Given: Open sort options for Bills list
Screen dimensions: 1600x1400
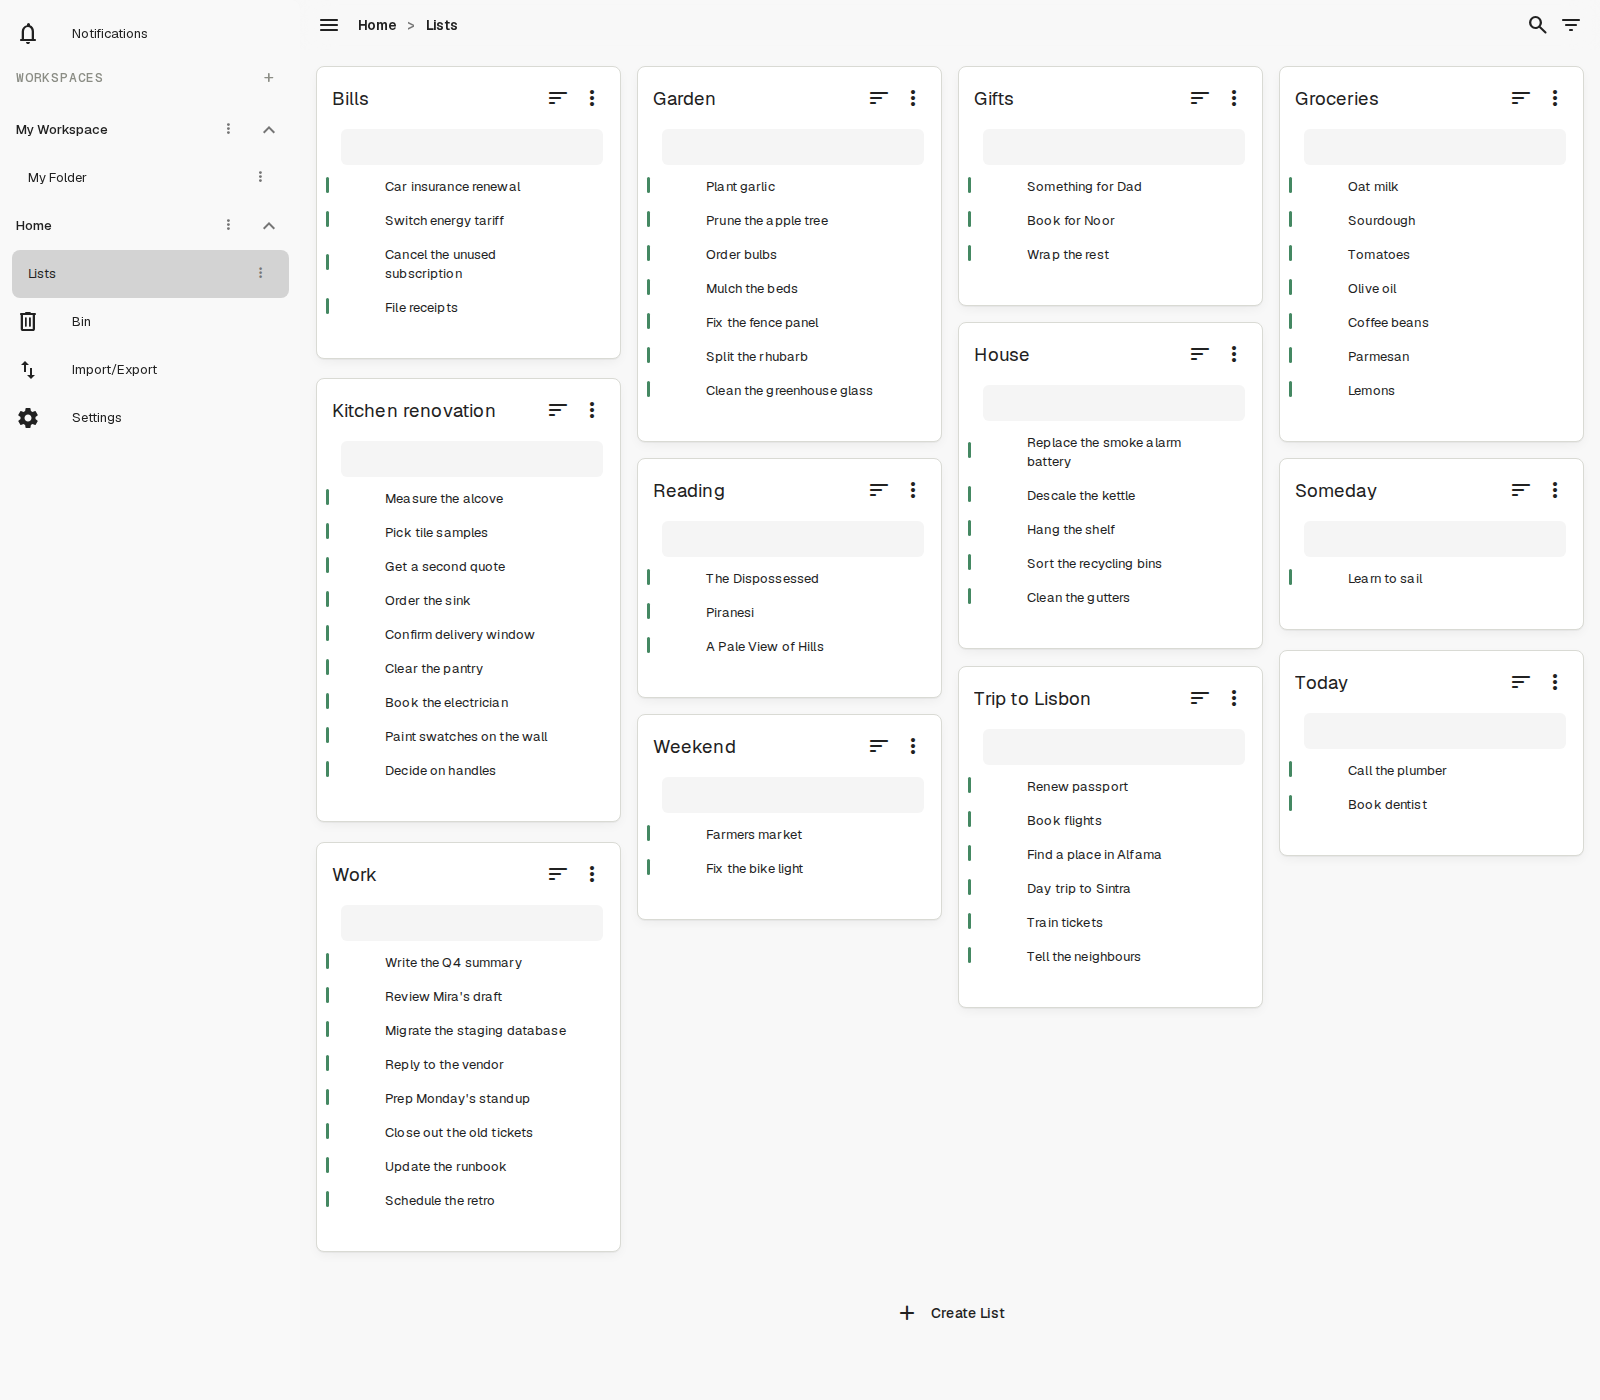Looking at the screenshot, I should [558, 98].
